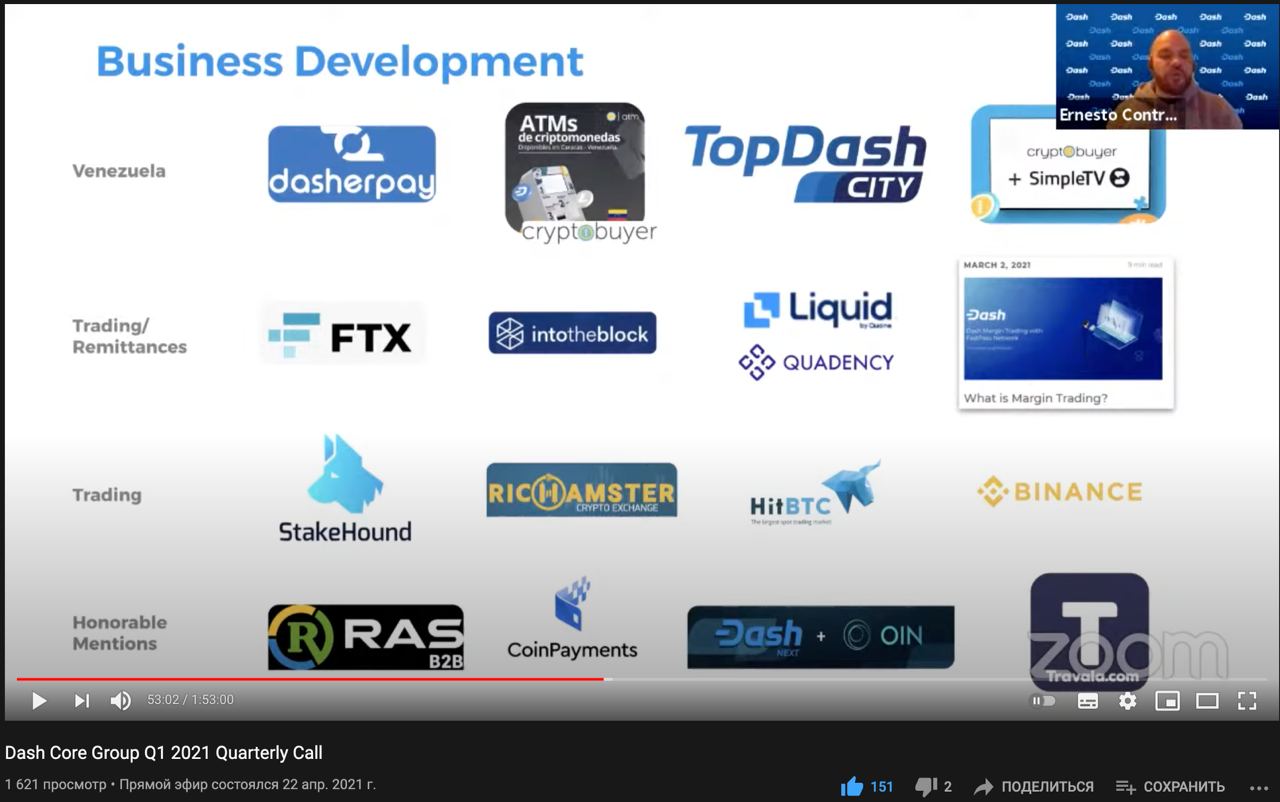The height and width of the screenshot is (802, 1280).
Task: Click the QUADENCY logo on the slide
Action: 816,362
